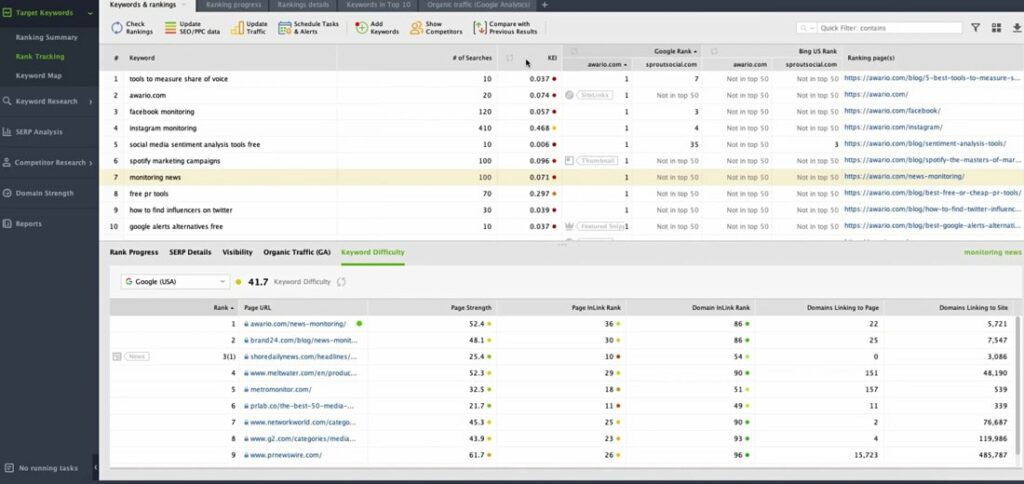The image size is (1024, 484).
Task: Click the Update SEO/PPC data icon
Action: [170, 27]
